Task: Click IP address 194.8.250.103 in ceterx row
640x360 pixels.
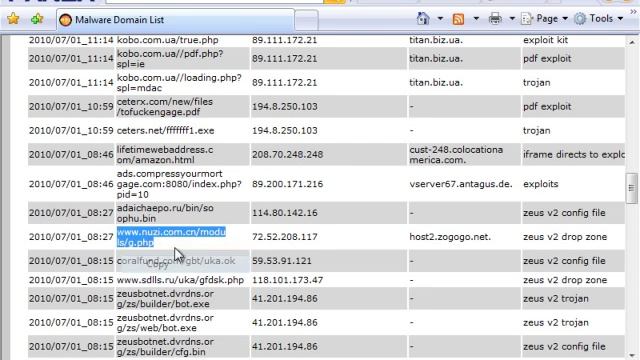Action: pyautogui.click(x=284, y=107)
